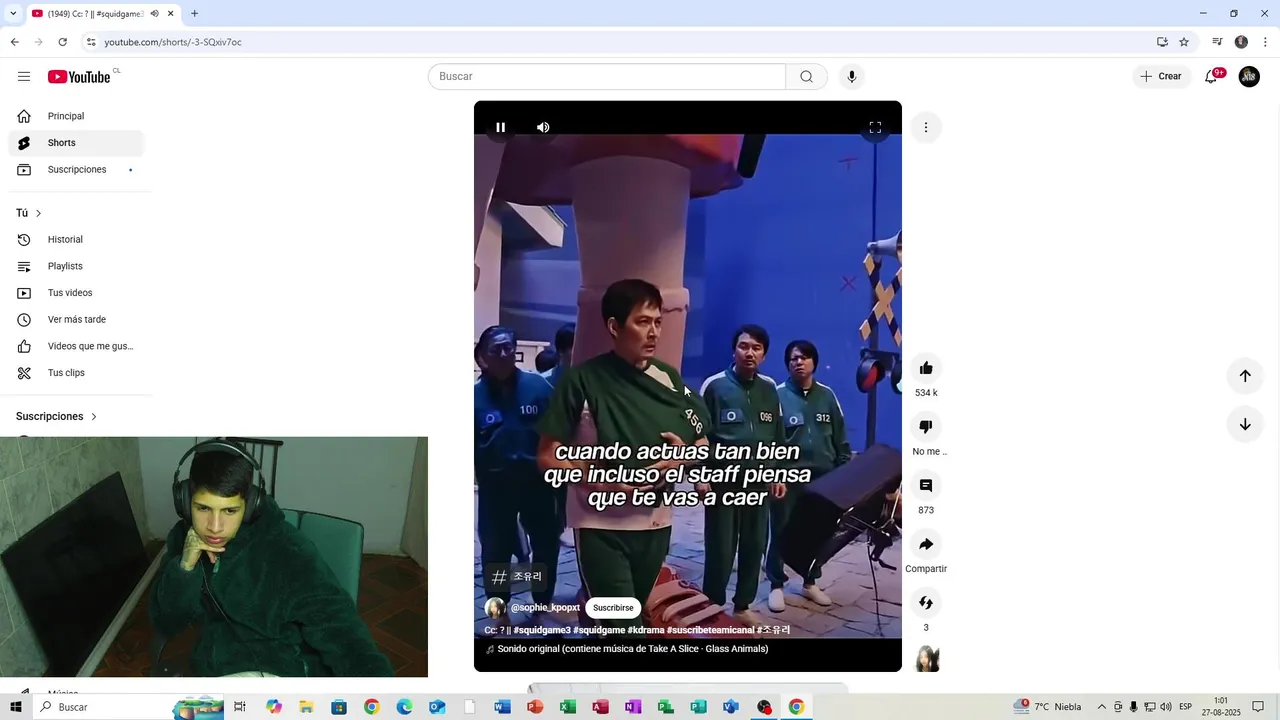1280x720 pixels.
Task: Open Suscripciones in the sidebar
Action: (76, 170)
